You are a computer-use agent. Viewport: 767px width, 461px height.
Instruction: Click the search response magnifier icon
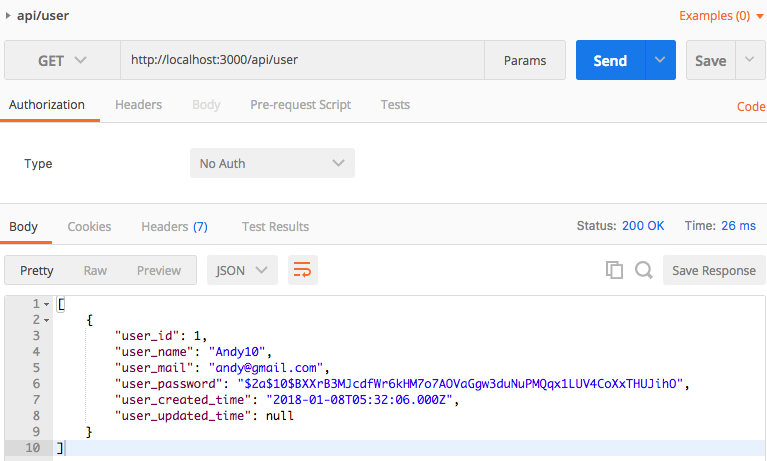643,270
